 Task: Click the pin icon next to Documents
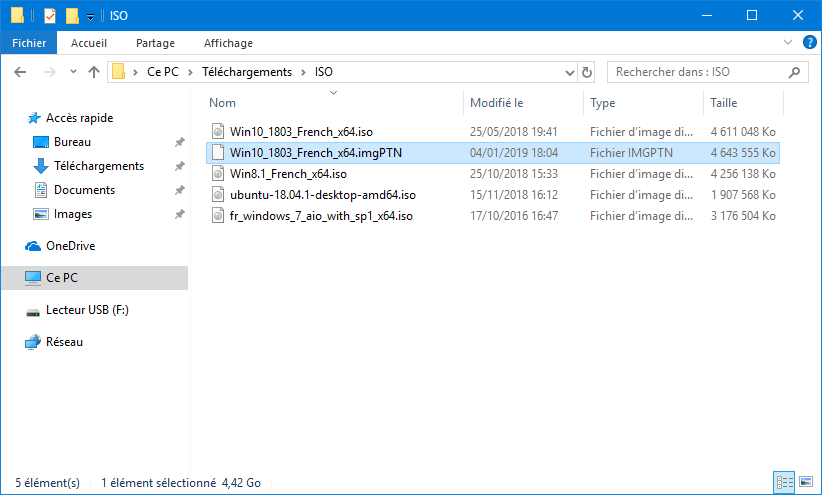[x=179, y=190]
